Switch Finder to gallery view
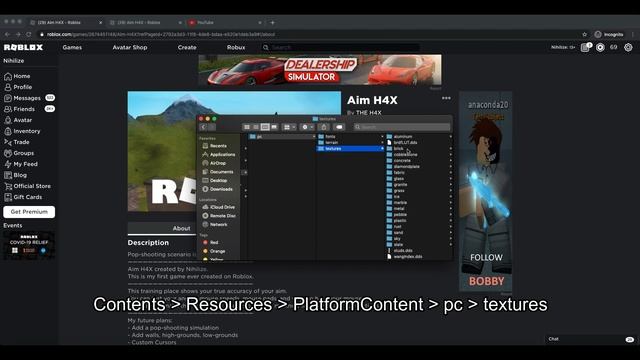The height and width of the screenshot is (360, 640). (274, 127)
